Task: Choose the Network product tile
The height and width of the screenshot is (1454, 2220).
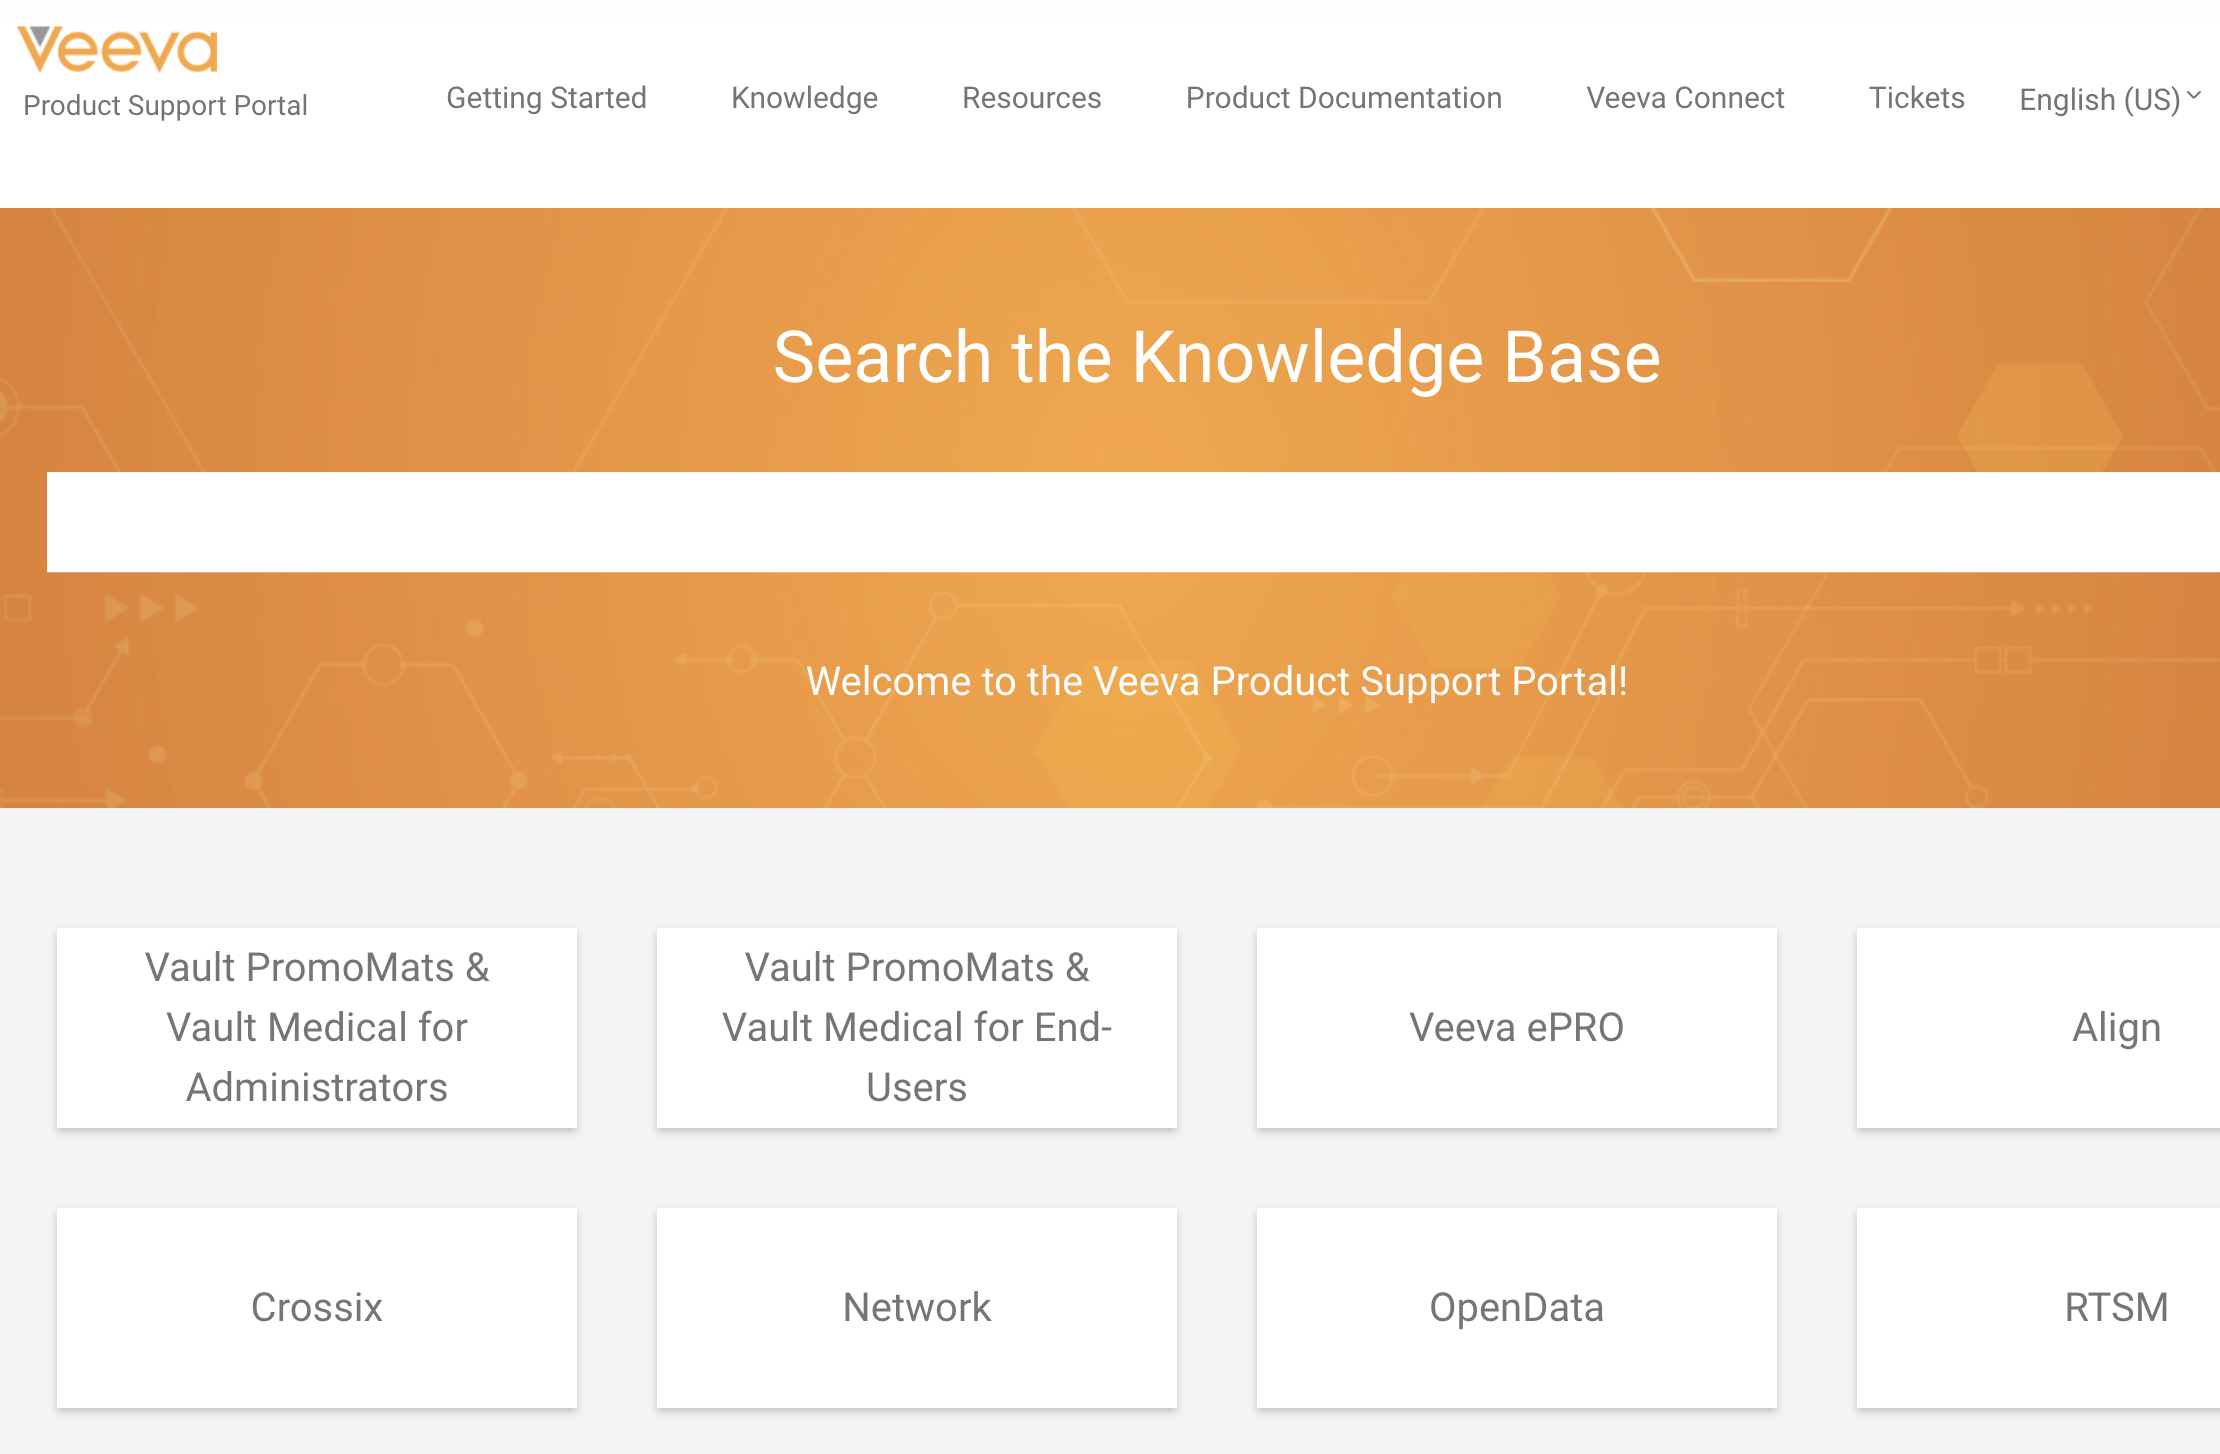Action: pyautogui.click(x=917, y=1308)
